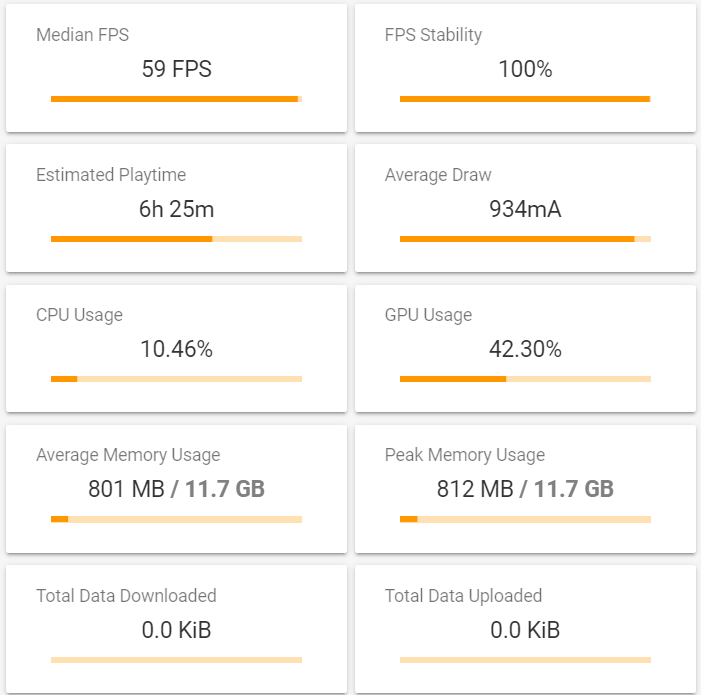The image size is (701, 695).
Task: Select the 100% stability value
Action: click(x=525, y=70)
